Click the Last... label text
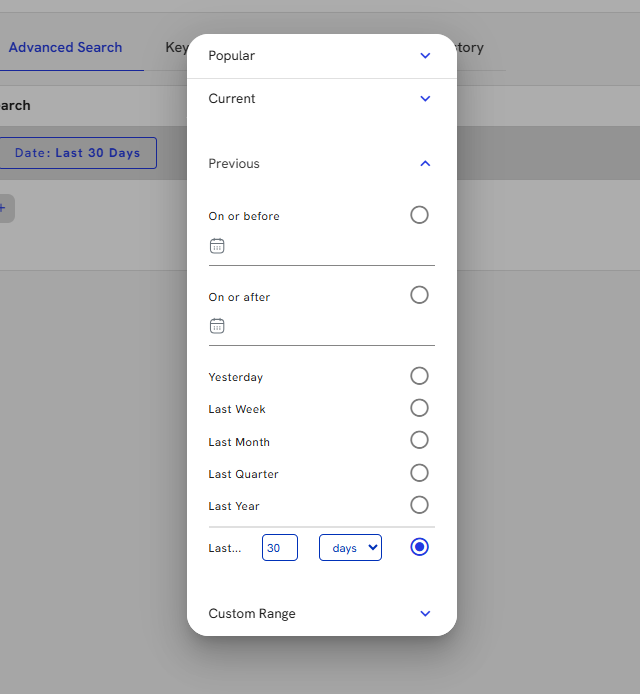The image size is (640, 694). tap(225, 548)
